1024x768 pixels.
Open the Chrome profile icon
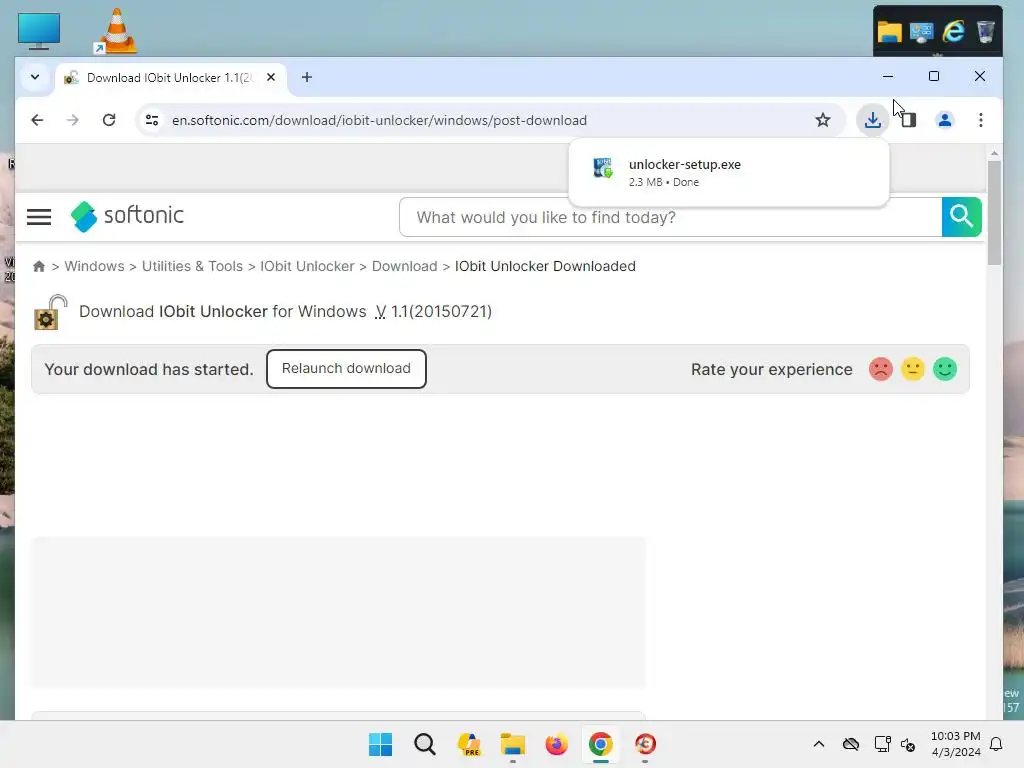(944, 120)
